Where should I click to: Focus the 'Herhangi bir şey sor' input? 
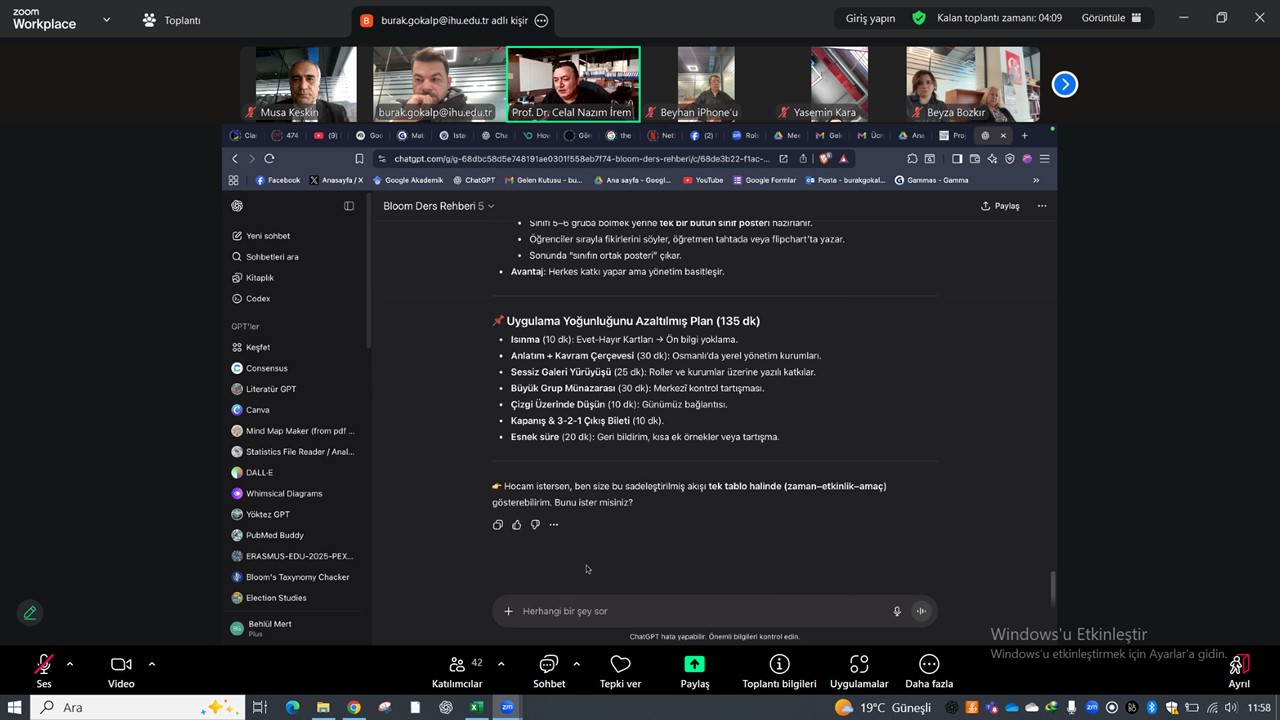[x=703, y=611]
